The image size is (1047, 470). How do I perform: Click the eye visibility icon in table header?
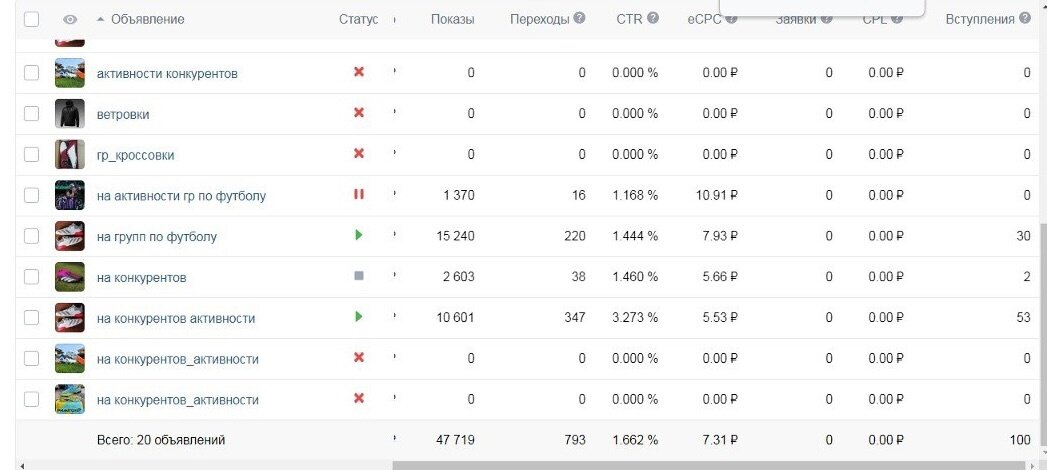point(70,20)
